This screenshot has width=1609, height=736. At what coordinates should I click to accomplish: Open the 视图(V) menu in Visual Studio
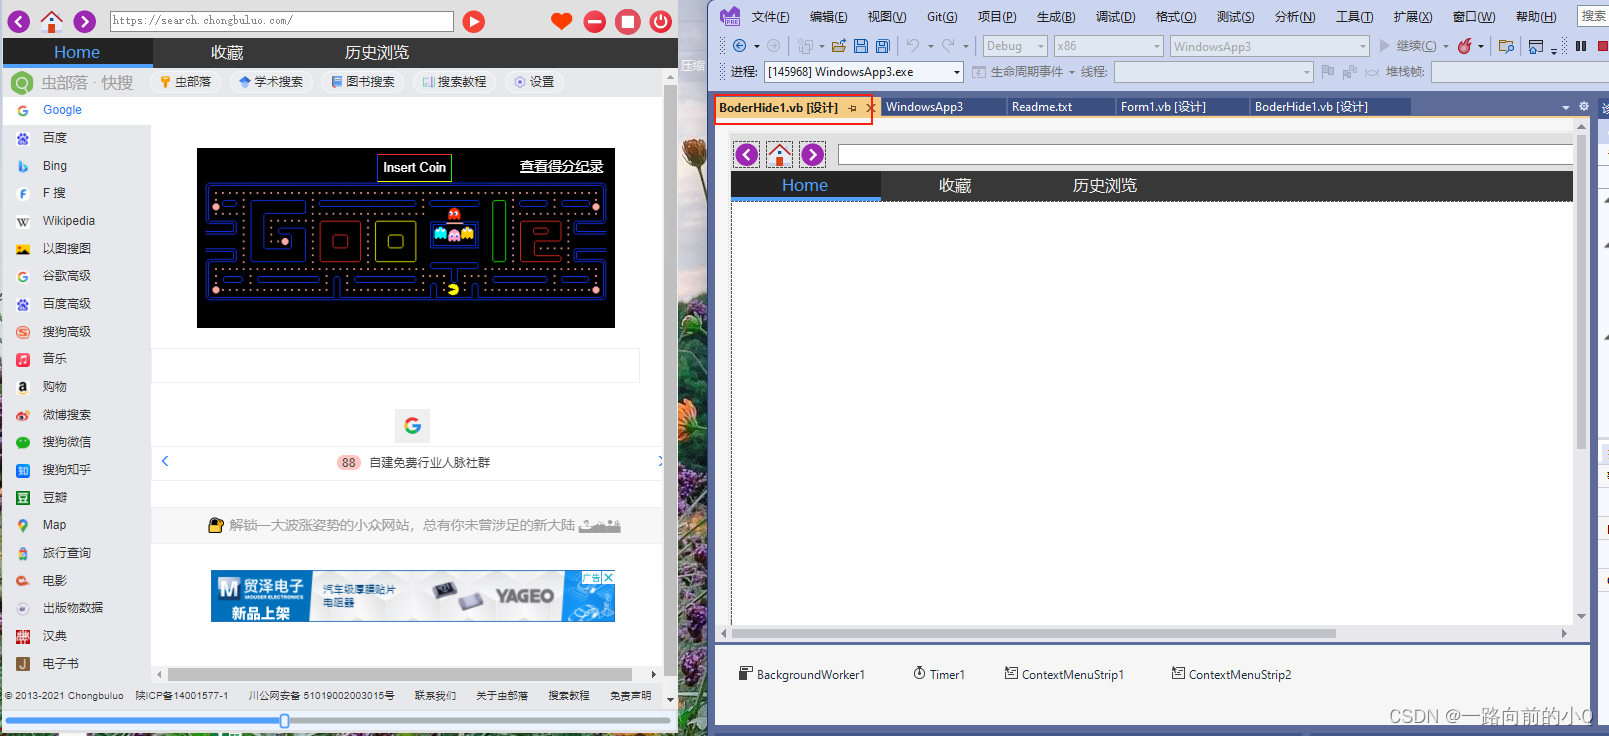pyautogui.click(x=886, y=17)
